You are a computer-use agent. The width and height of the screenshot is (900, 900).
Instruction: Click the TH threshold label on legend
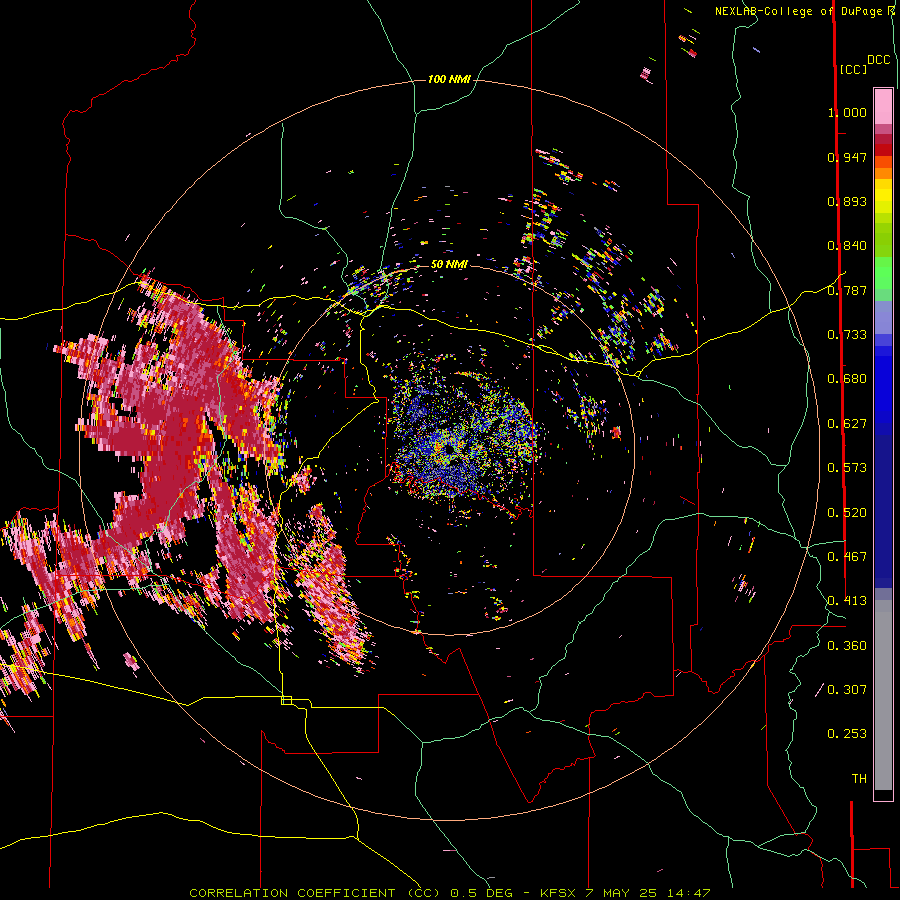click(x=859, y=779)
